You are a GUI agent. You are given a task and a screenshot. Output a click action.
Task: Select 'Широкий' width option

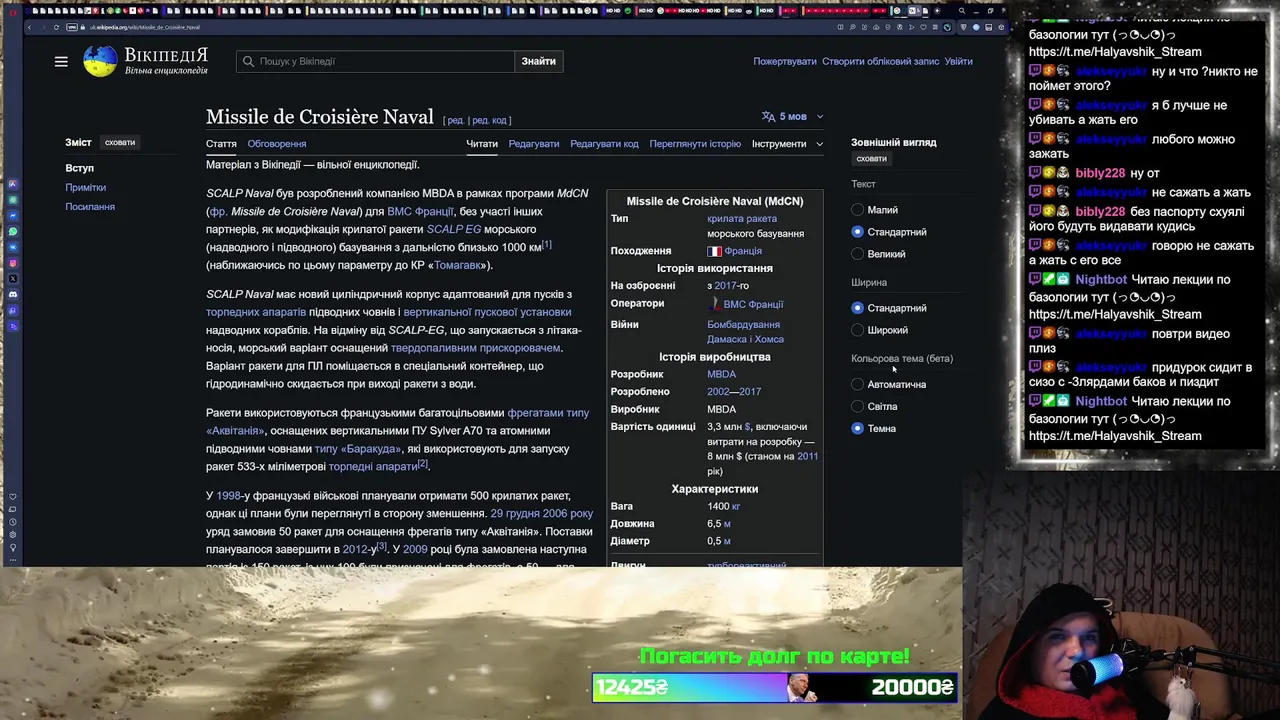click(857, 330)
